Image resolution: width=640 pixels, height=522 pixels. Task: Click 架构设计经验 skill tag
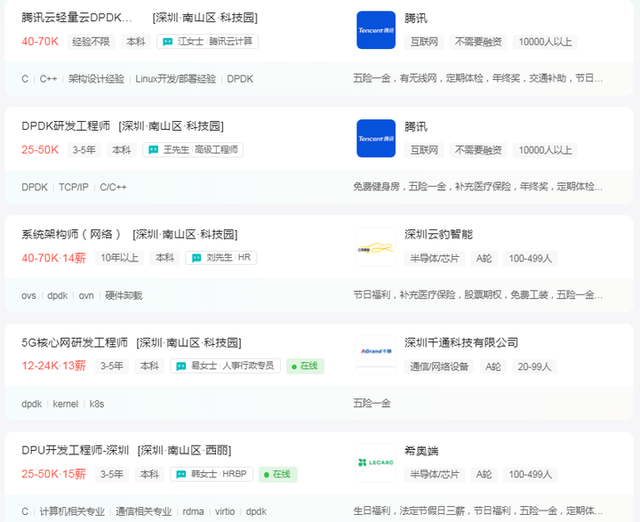click(96, 79)
